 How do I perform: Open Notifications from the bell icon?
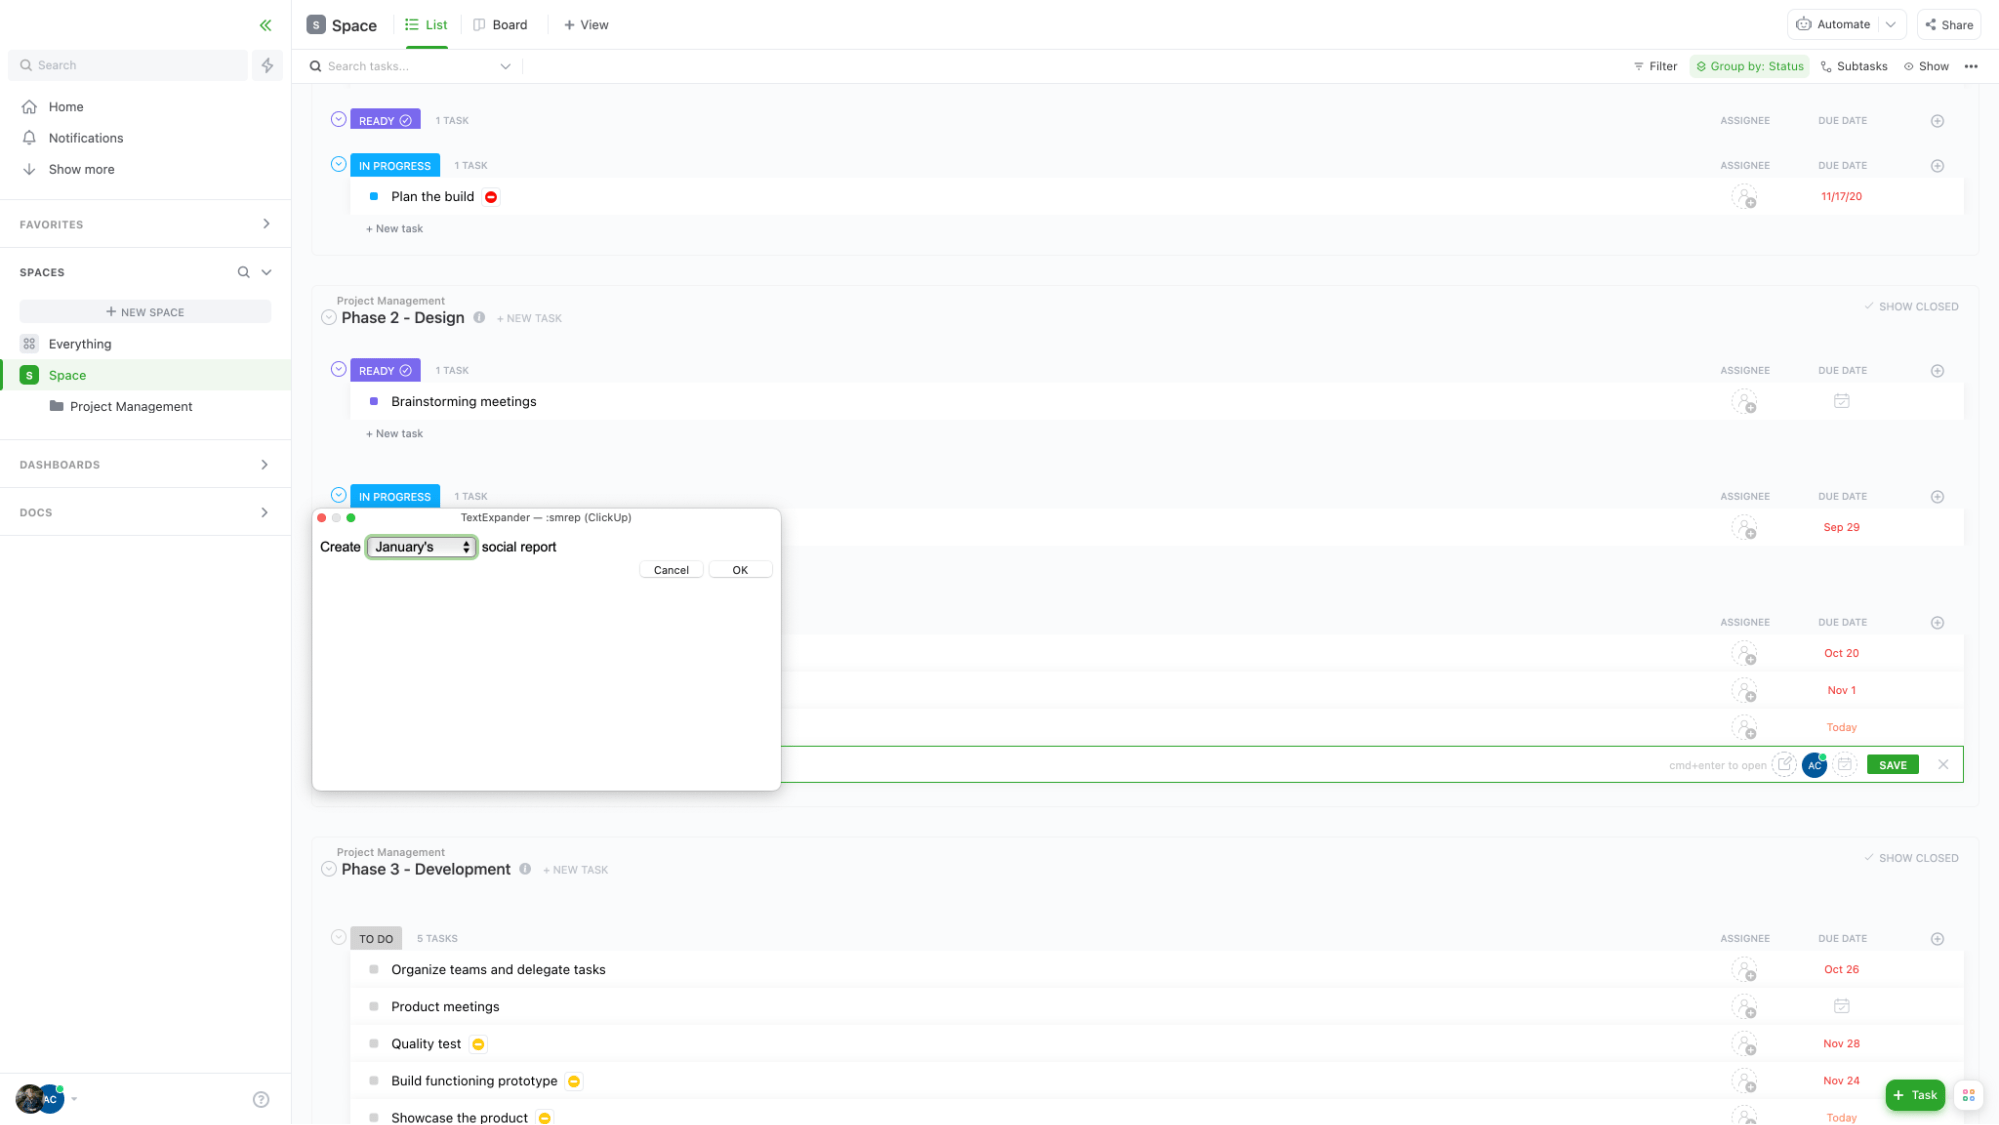[x=29, y=138]
